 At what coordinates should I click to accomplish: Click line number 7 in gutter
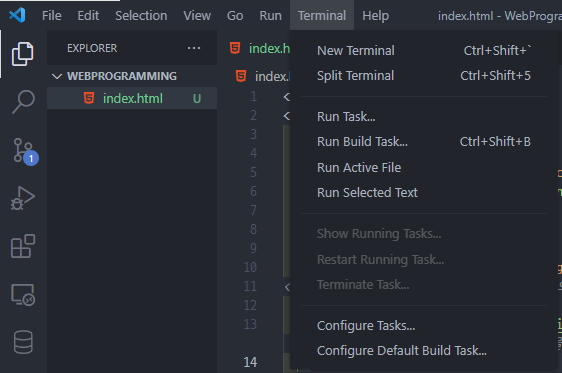254,210
